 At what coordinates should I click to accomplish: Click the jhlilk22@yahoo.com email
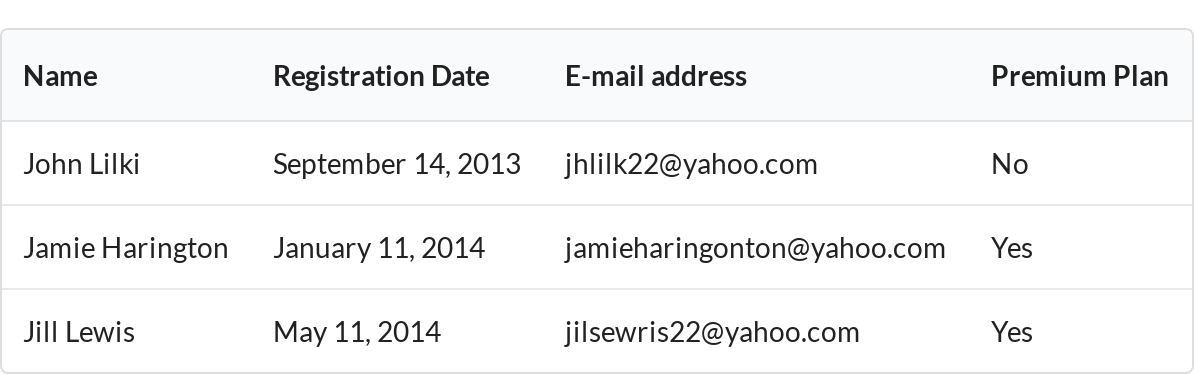pyautogui.click(x=691, y=164)
